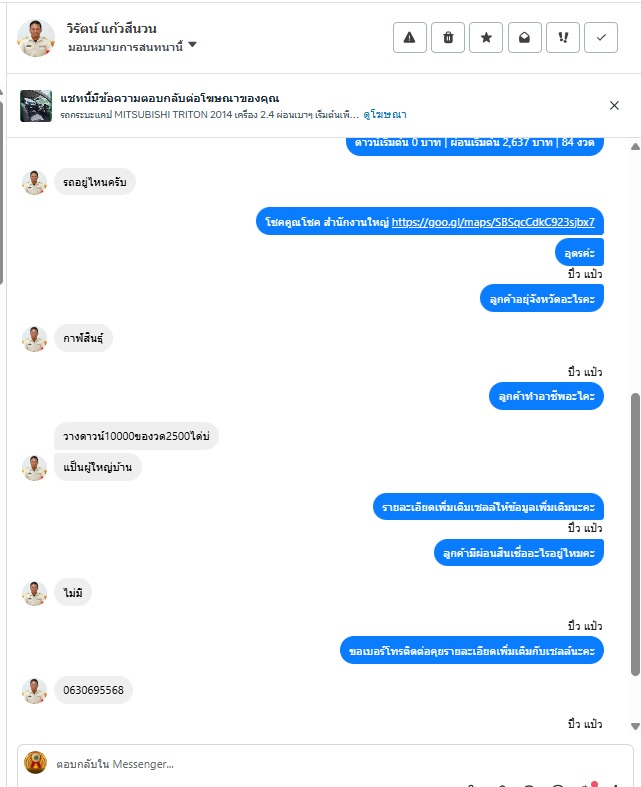Dismiss the ad reply notification banner
Screen dimensions: 641x787
[614, 105]
